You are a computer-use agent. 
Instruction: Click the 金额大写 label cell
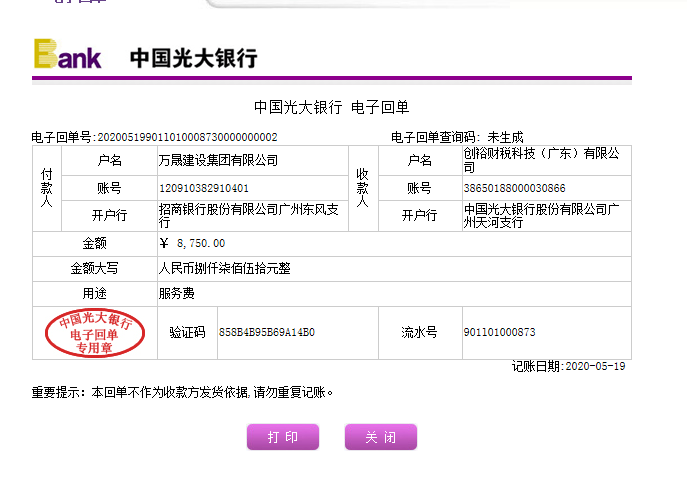(x=95, y=268)
